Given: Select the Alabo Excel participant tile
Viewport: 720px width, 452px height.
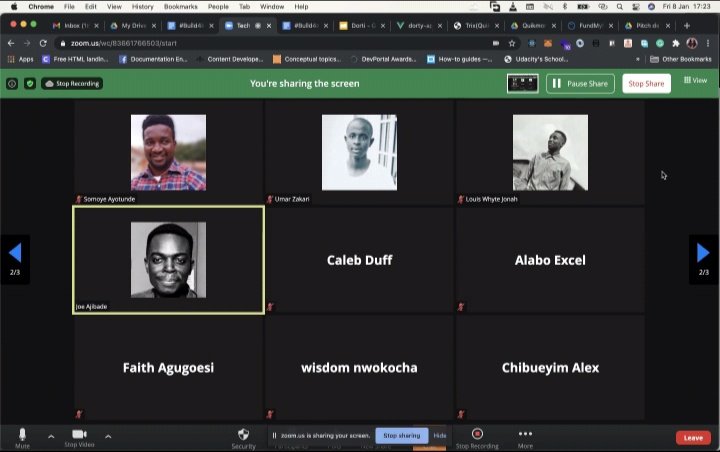Looking at the screenshot, I should click(550, 260).
